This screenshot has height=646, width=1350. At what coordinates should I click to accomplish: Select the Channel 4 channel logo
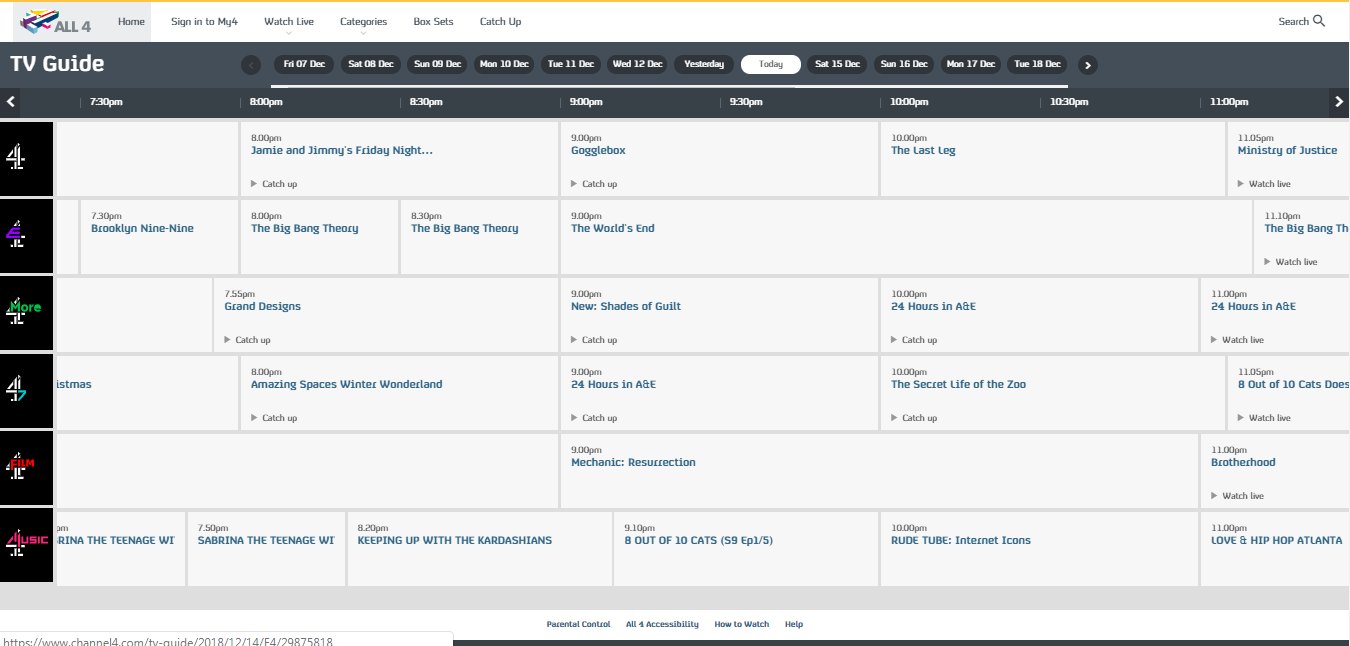tap(26, 159)
